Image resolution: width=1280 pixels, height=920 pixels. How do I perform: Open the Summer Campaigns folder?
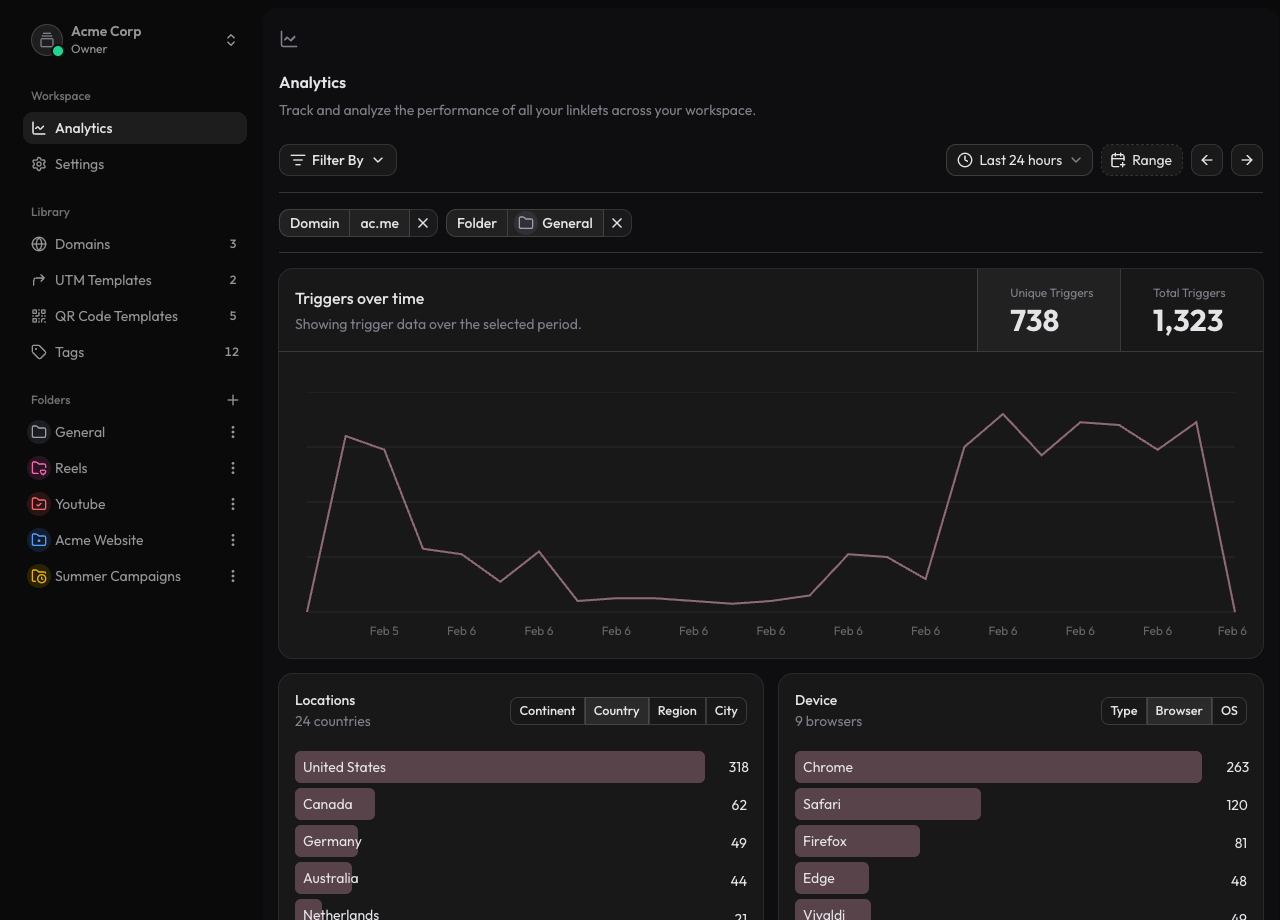tap(117, 575)
